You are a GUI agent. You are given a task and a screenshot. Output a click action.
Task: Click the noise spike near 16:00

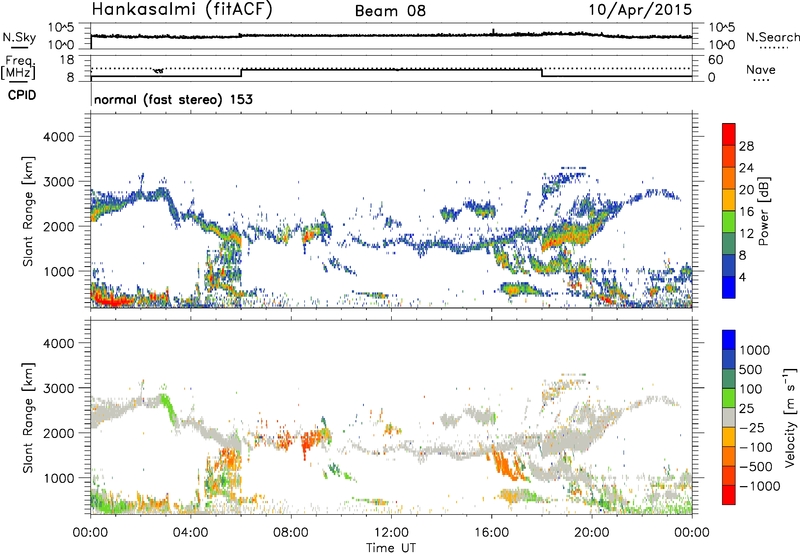pos(493,32)
